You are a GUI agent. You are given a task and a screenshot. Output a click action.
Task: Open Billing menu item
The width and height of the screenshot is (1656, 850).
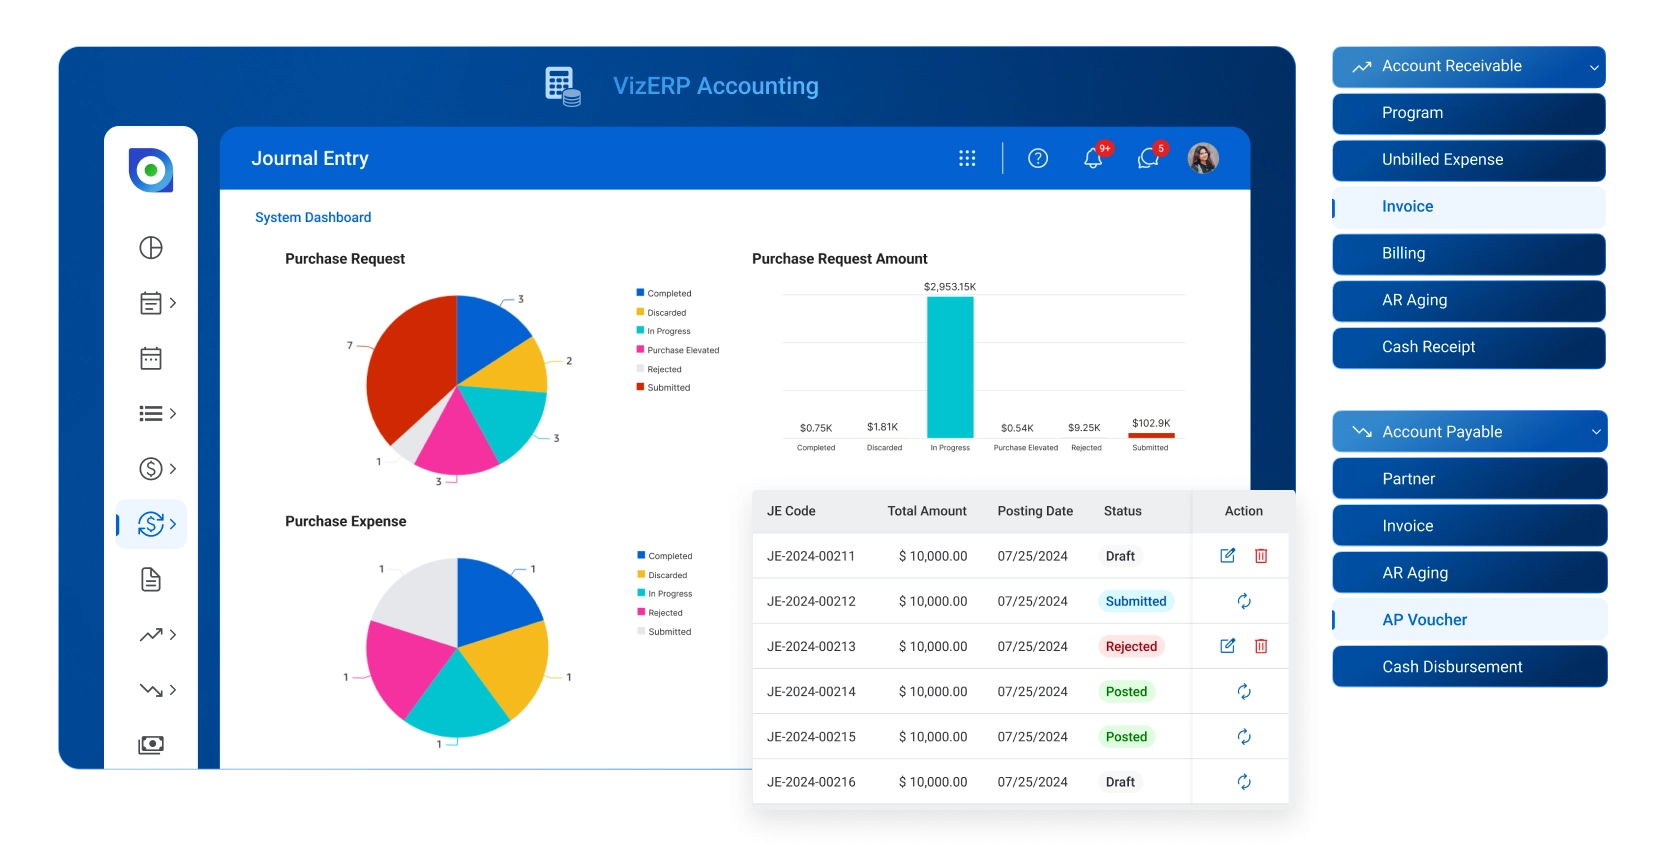coord(1468,254)
